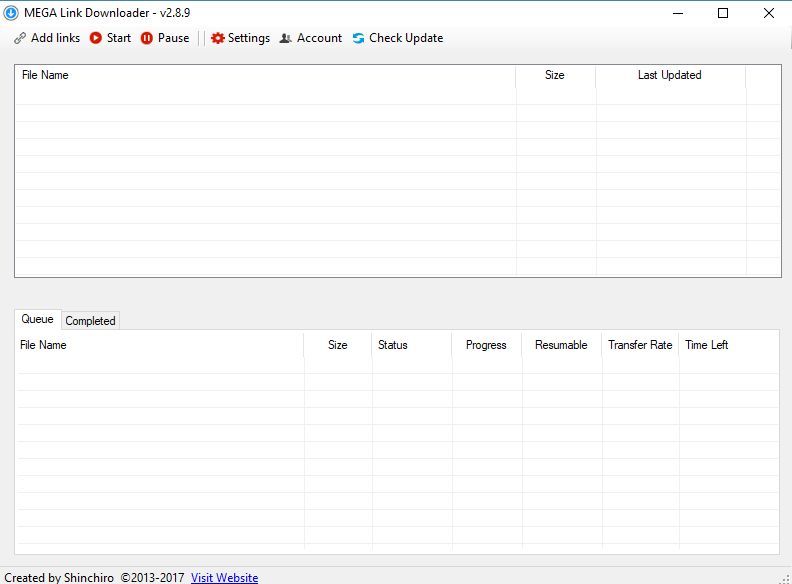
Task: Click the Start toolbar label
Action: 119,38
